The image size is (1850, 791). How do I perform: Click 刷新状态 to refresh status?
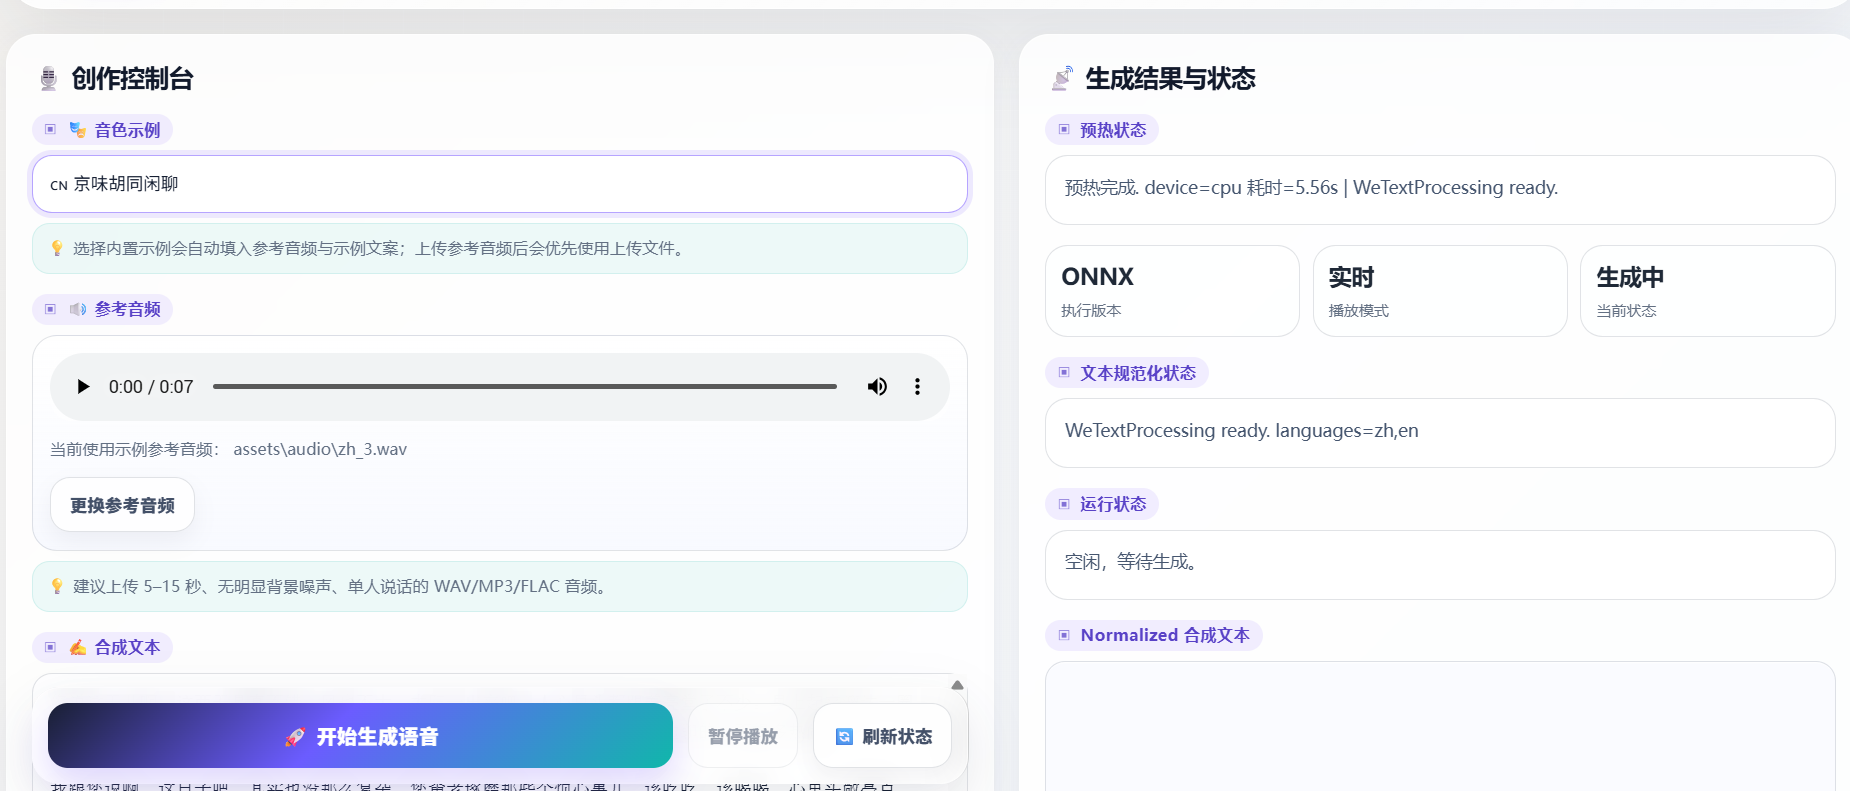point(882,736)
